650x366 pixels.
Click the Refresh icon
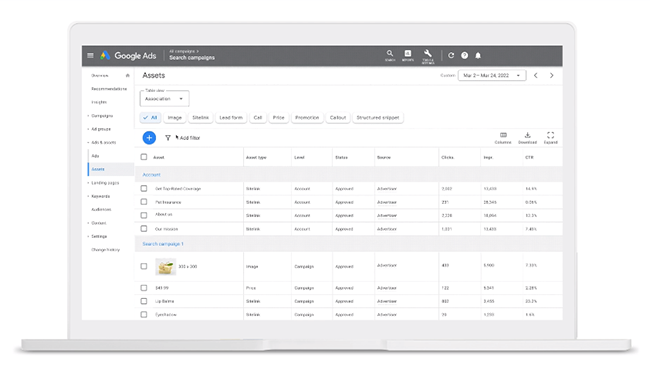451,55
